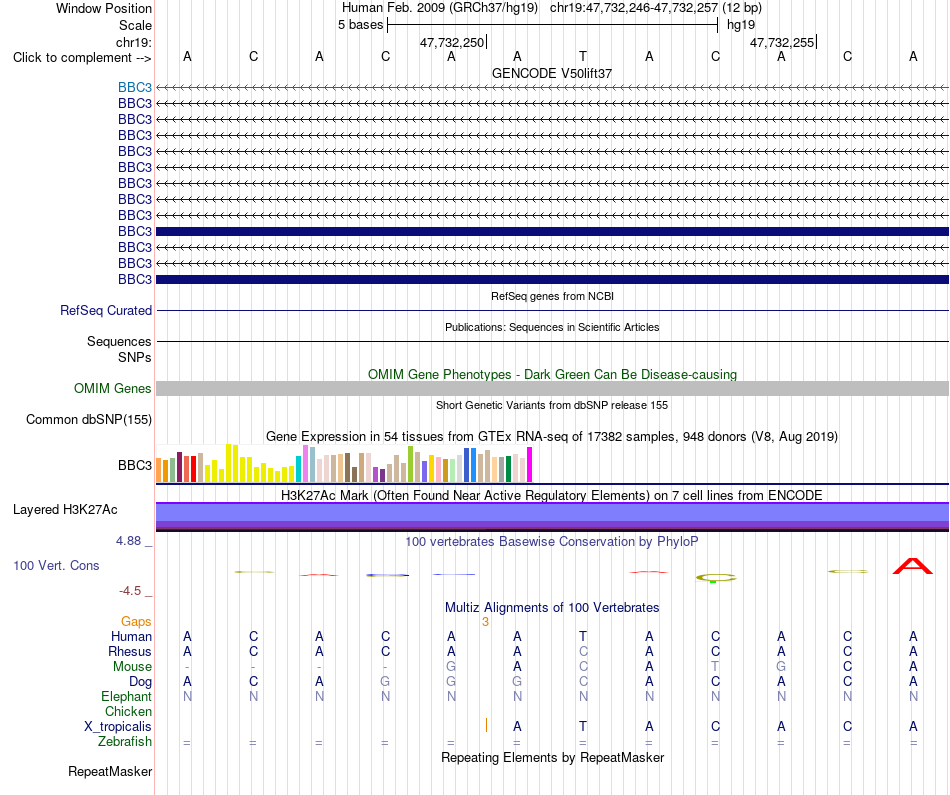Screen dimensions: 950x795
Task: Select the Zebrafish alignment row label
Action: 125,741
